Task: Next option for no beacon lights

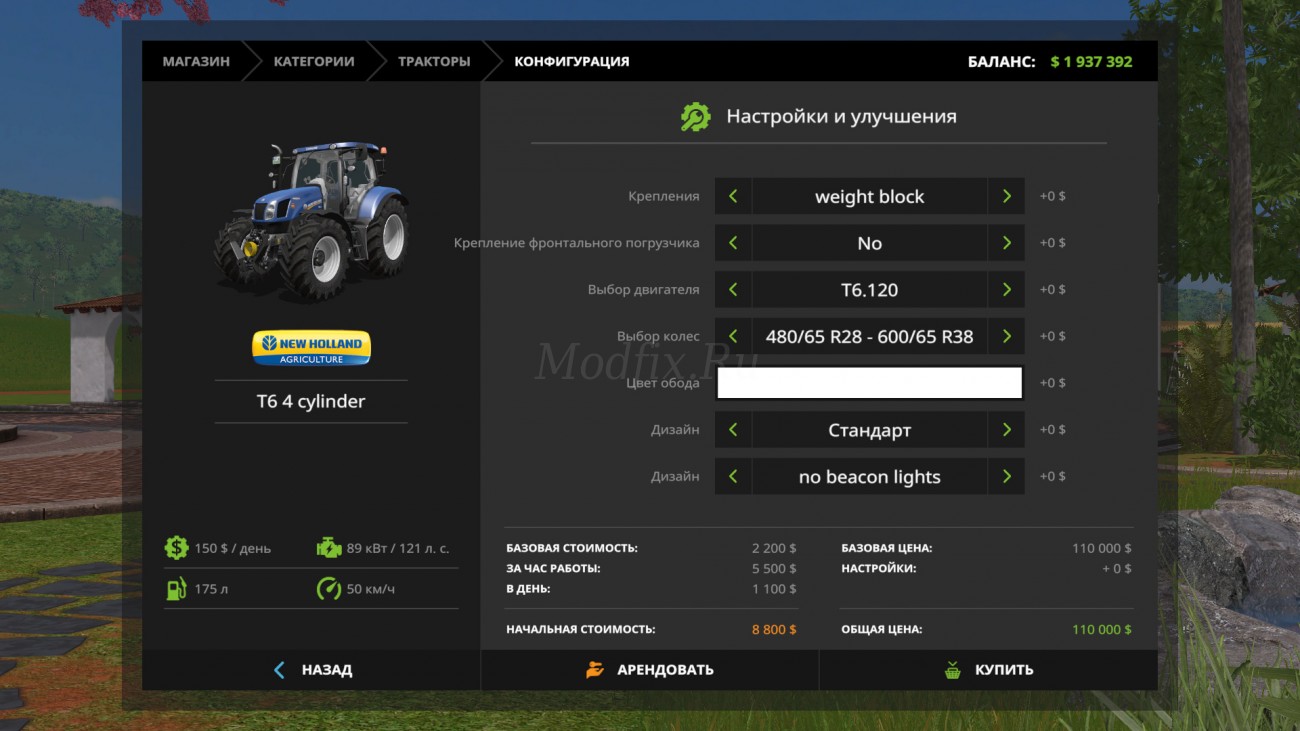Action: coord(1006,477)
